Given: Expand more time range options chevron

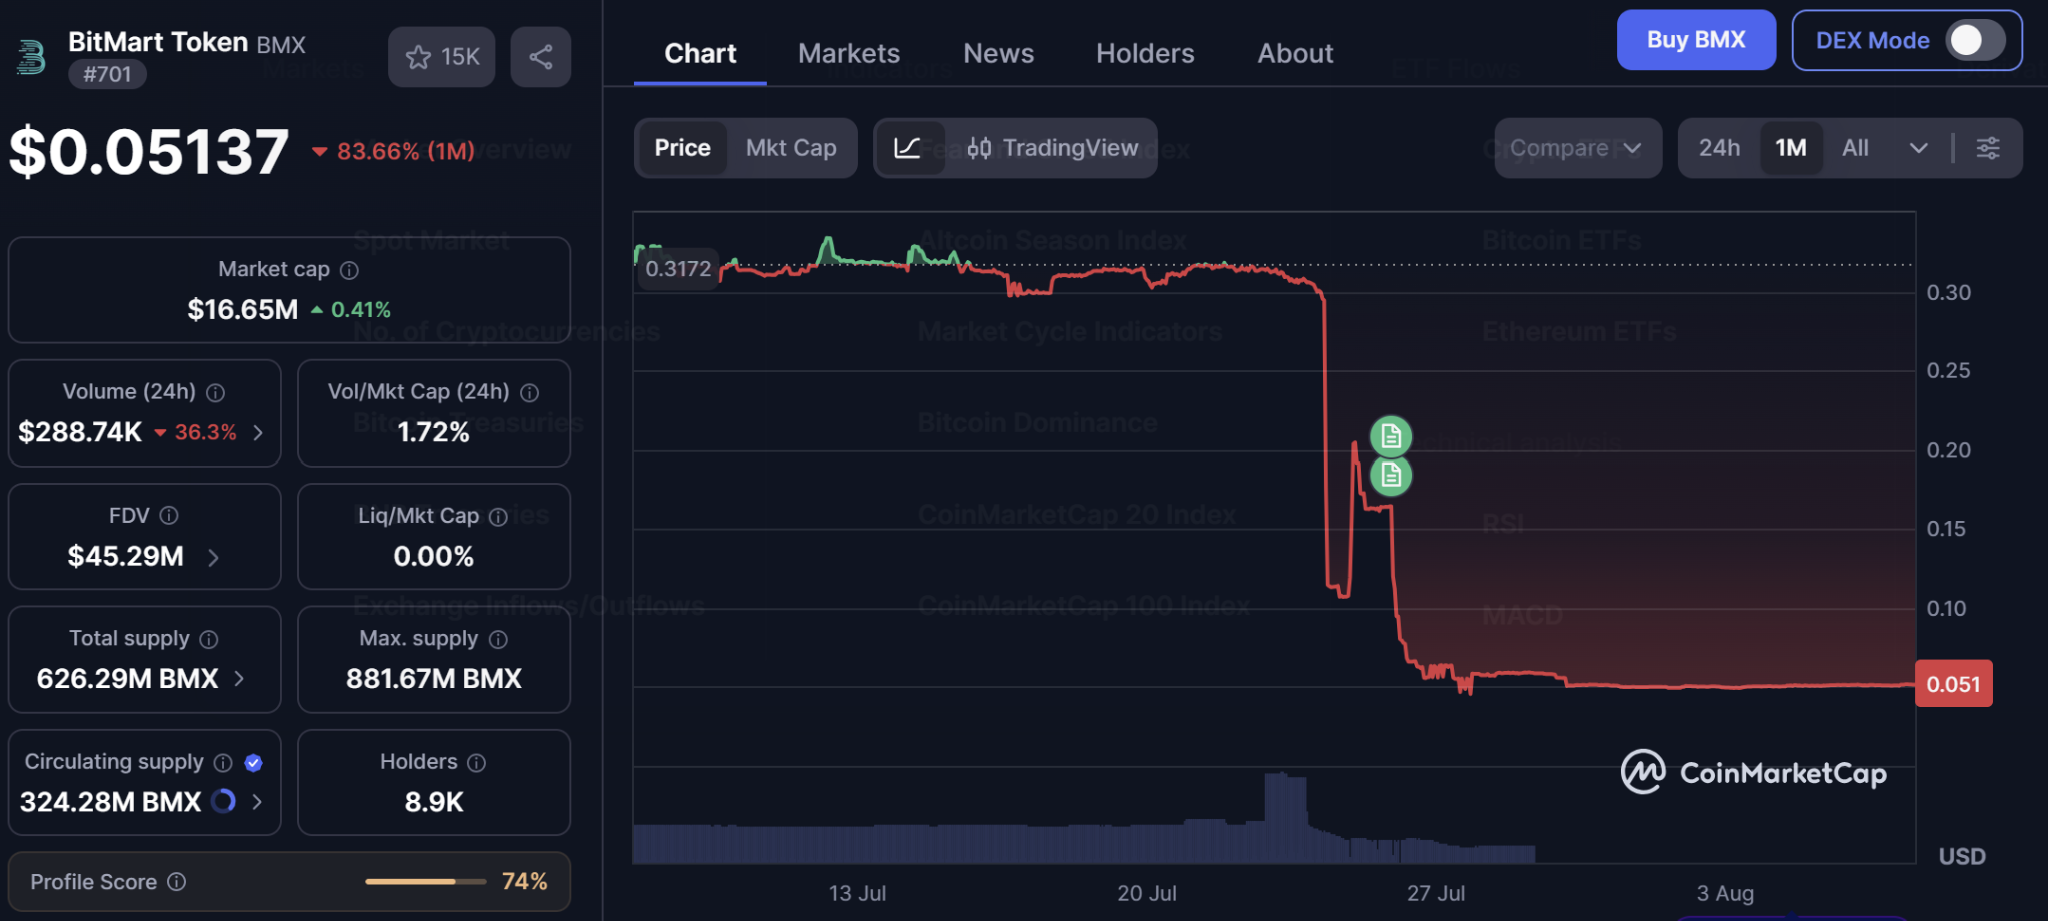Looking at the screenshot, I should [1918, 148].
